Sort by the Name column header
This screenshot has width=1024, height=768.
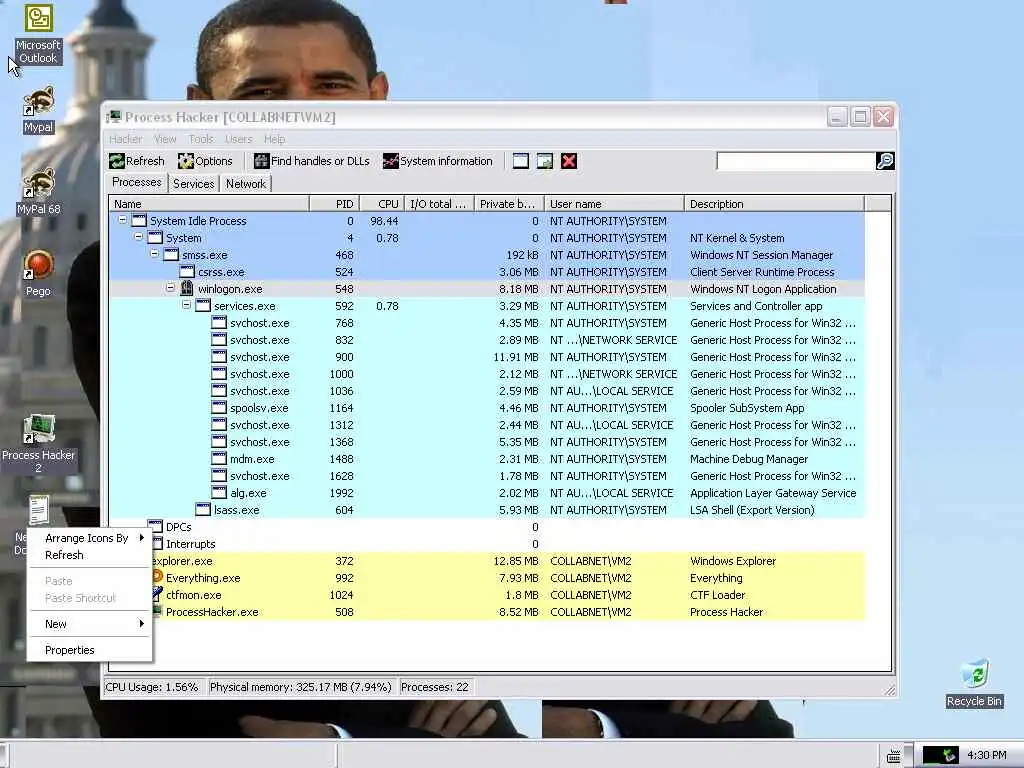(209, 204)
